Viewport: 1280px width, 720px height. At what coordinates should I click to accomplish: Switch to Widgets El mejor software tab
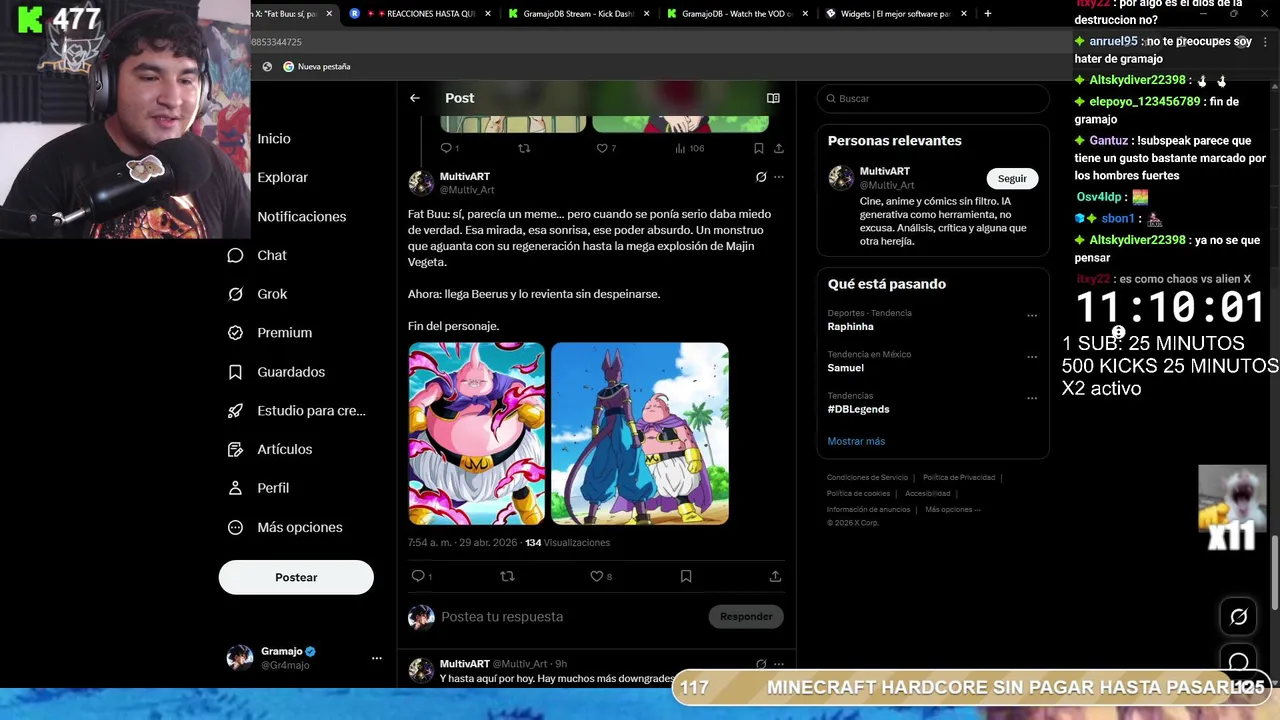(896, 14)
